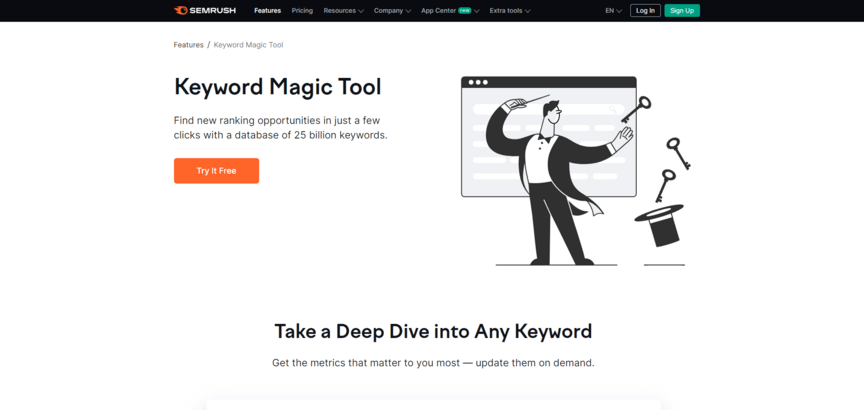The width and height of the screenshot is (864, 410).
Task: Open the Features nav item
Action: tap(267, 10)
